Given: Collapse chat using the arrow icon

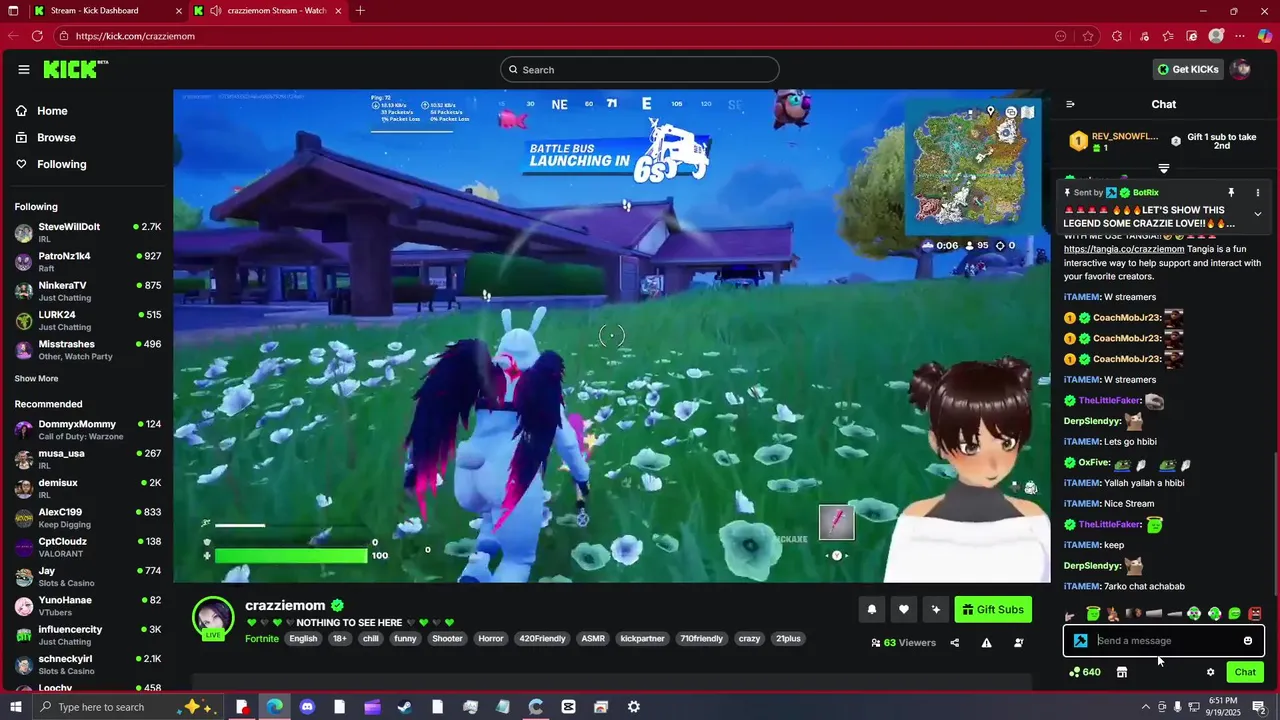Looking at the screenshot, I should (x=1070, y=104).
